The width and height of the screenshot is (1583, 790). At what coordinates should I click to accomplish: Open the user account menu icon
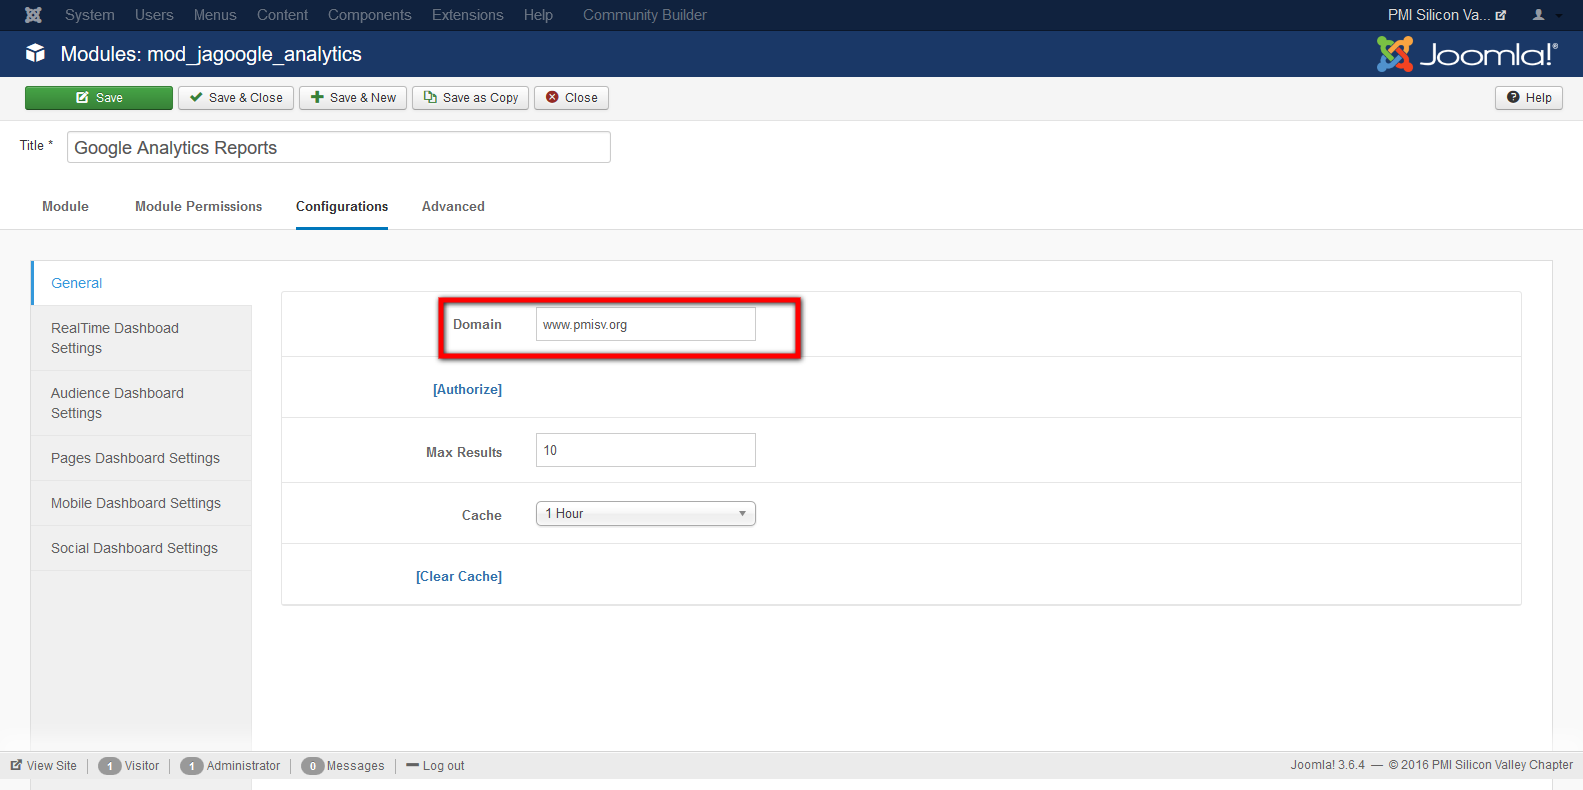(1545, 15)
